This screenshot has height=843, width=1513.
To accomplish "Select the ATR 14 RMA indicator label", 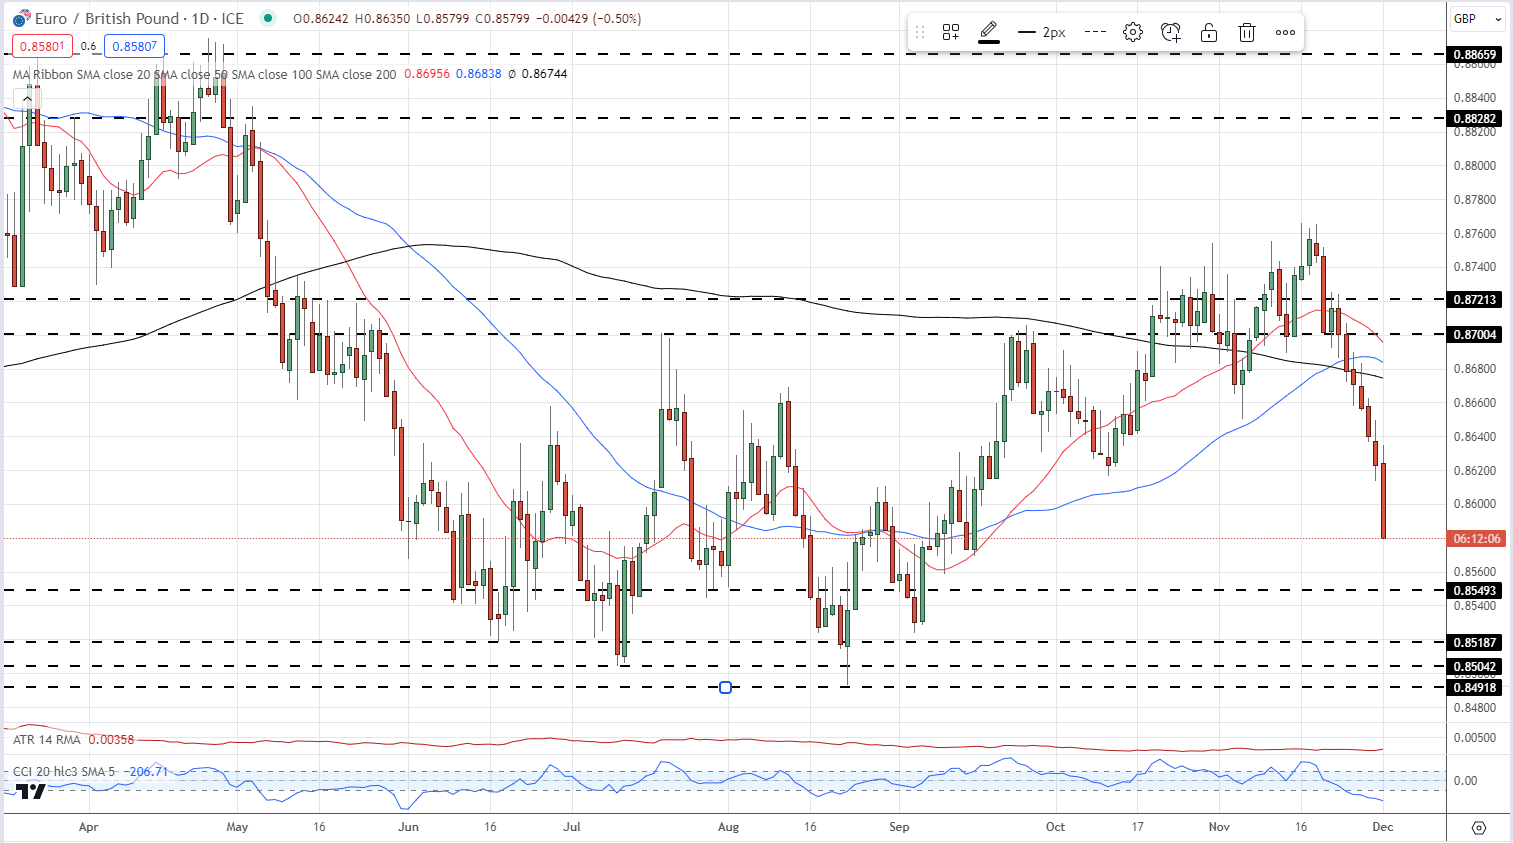I will tap(47, 740).
